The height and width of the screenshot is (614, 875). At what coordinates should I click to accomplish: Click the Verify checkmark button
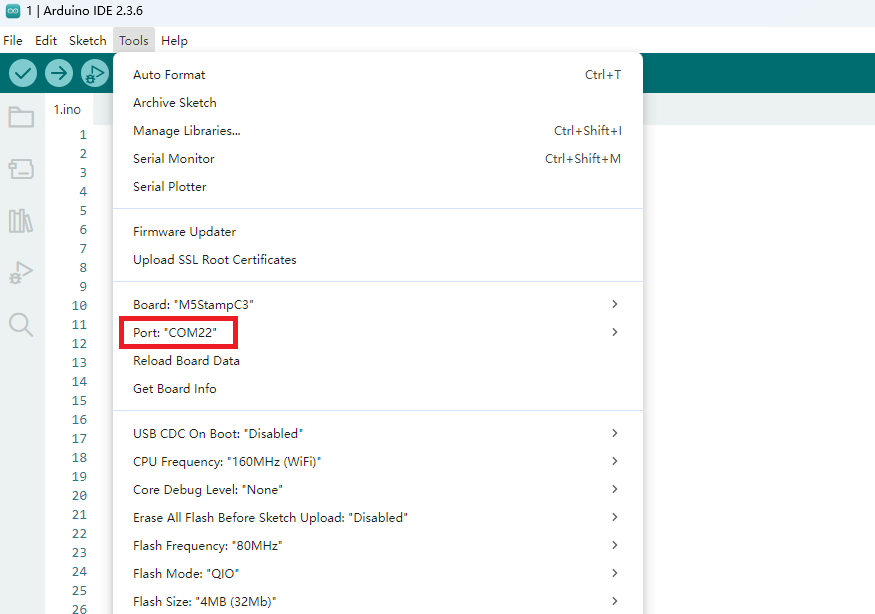tap(23, 73)
